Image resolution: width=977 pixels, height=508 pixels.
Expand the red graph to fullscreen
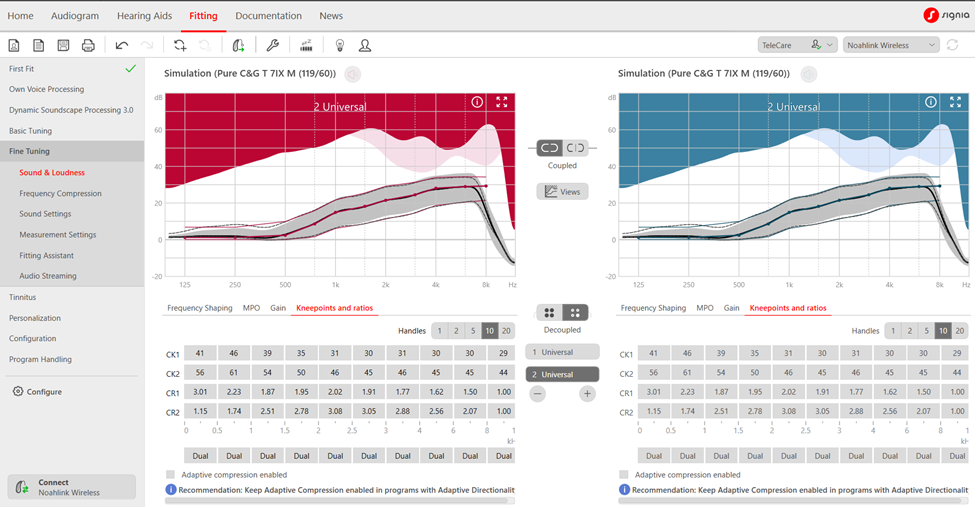coord(502,102)
